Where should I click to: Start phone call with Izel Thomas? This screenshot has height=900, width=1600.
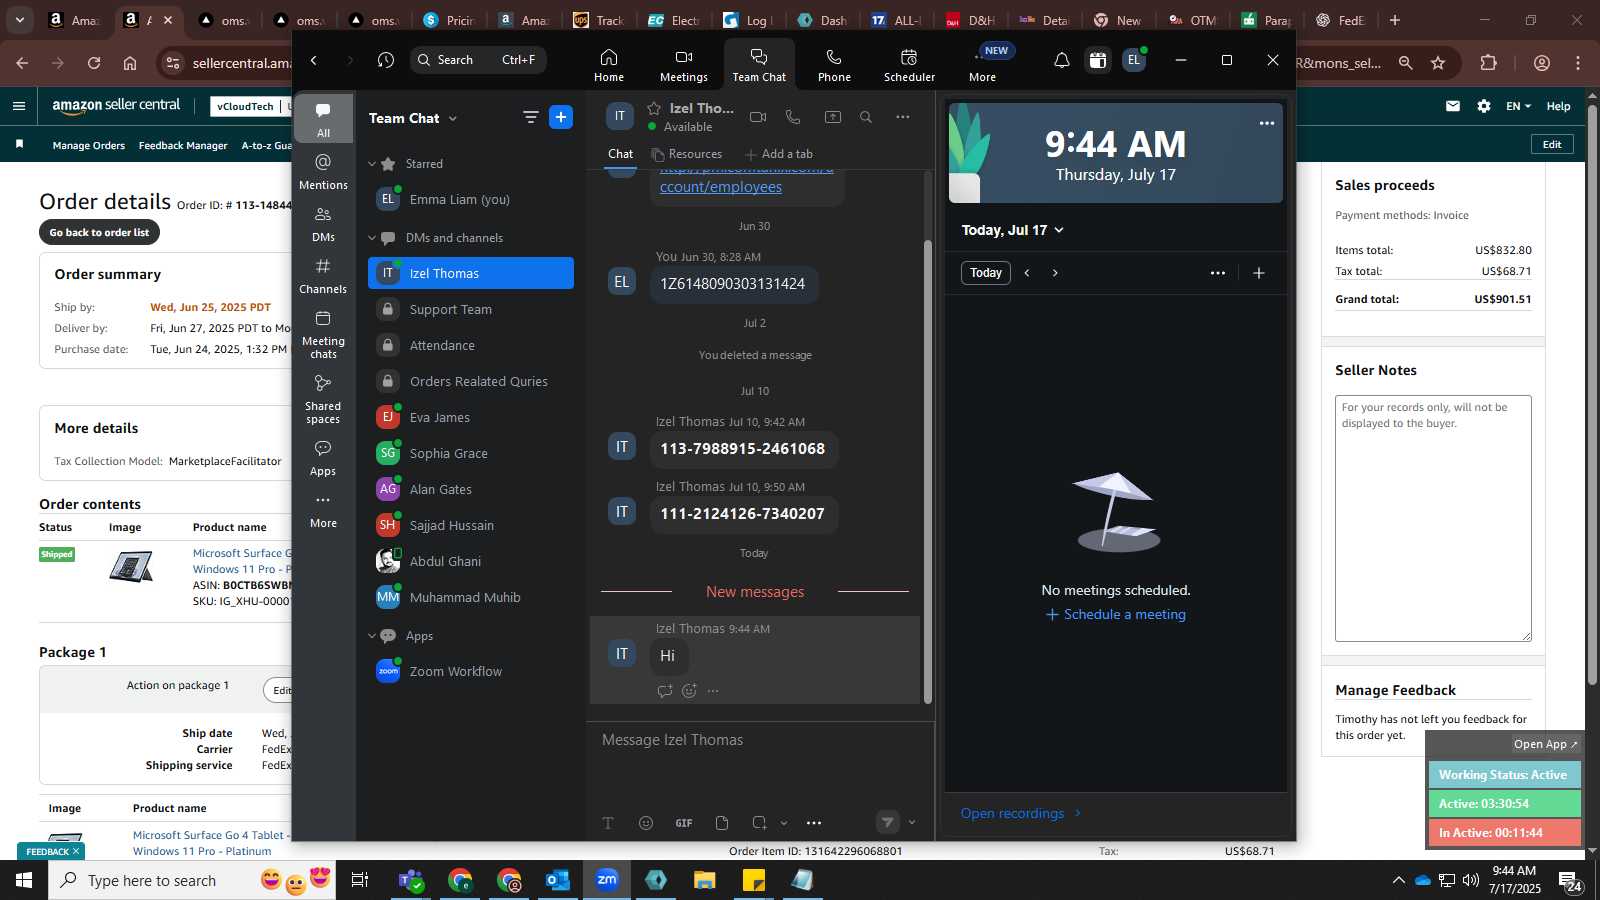coord(793,117)
